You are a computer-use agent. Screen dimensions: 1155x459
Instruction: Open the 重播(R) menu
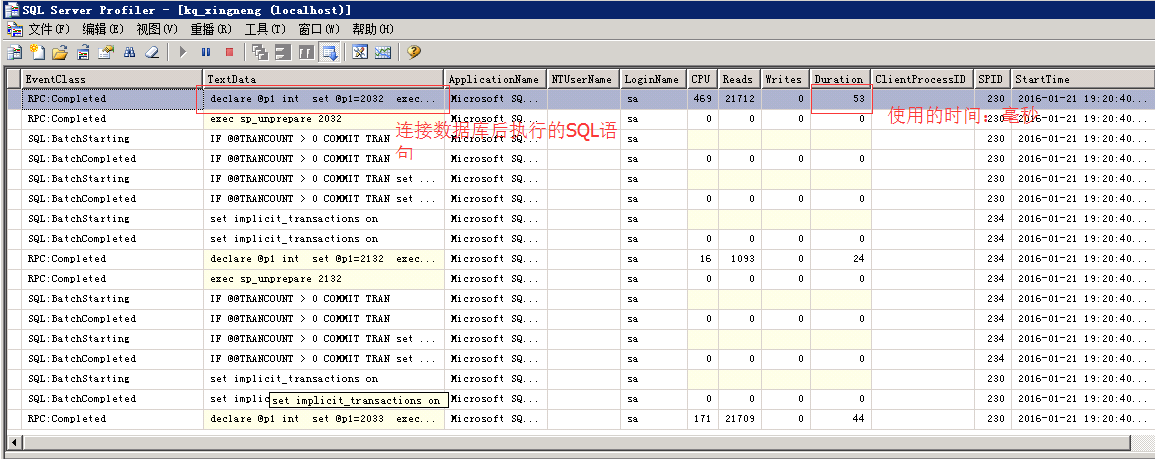click(210, 29)
